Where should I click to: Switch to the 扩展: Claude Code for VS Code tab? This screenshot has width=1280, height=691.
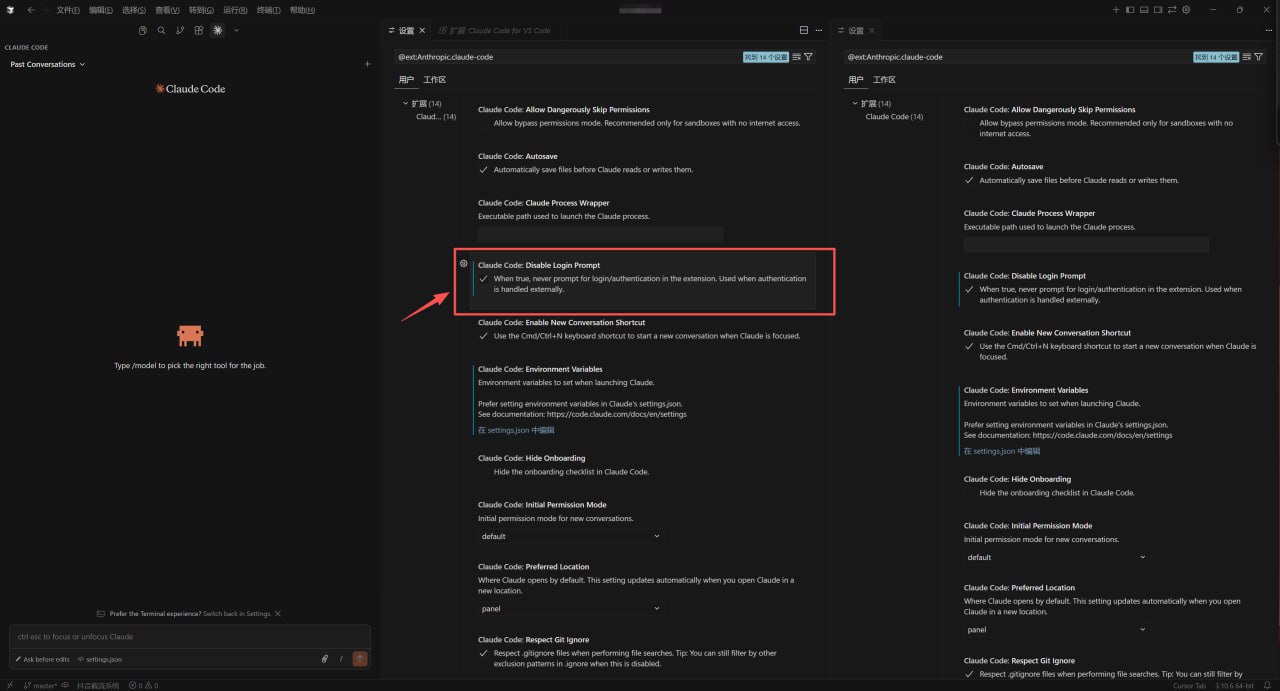click(x=496, y=30)
